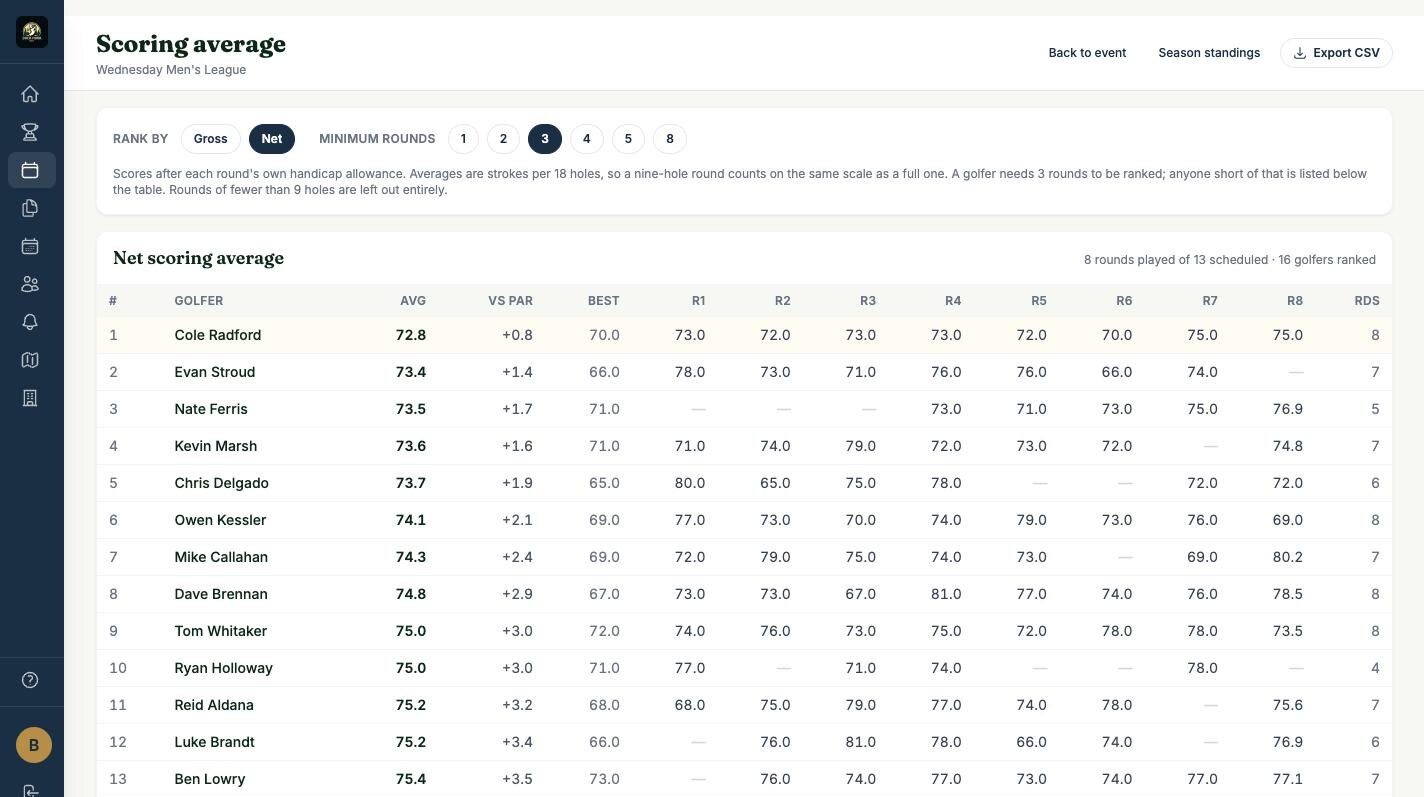The width and height of the screenshot is (1424, 797).
Task: Rank by Net scores
Action: [272, 139]
